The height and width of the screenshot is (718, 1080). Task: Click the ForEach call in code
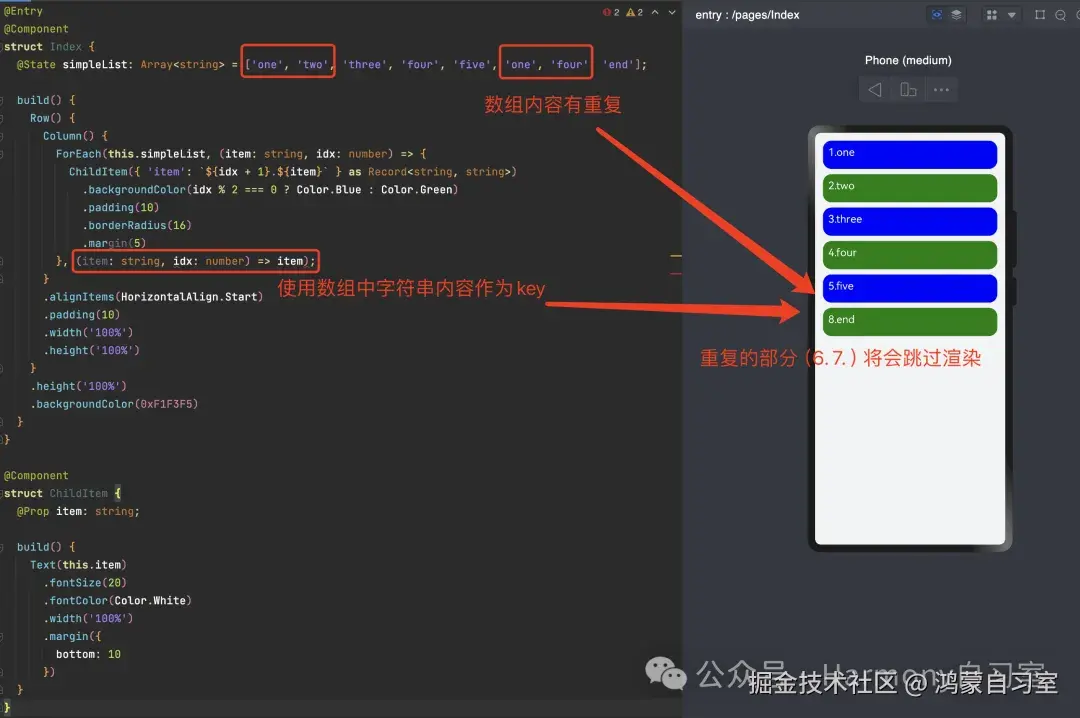[x=79, y=154]
